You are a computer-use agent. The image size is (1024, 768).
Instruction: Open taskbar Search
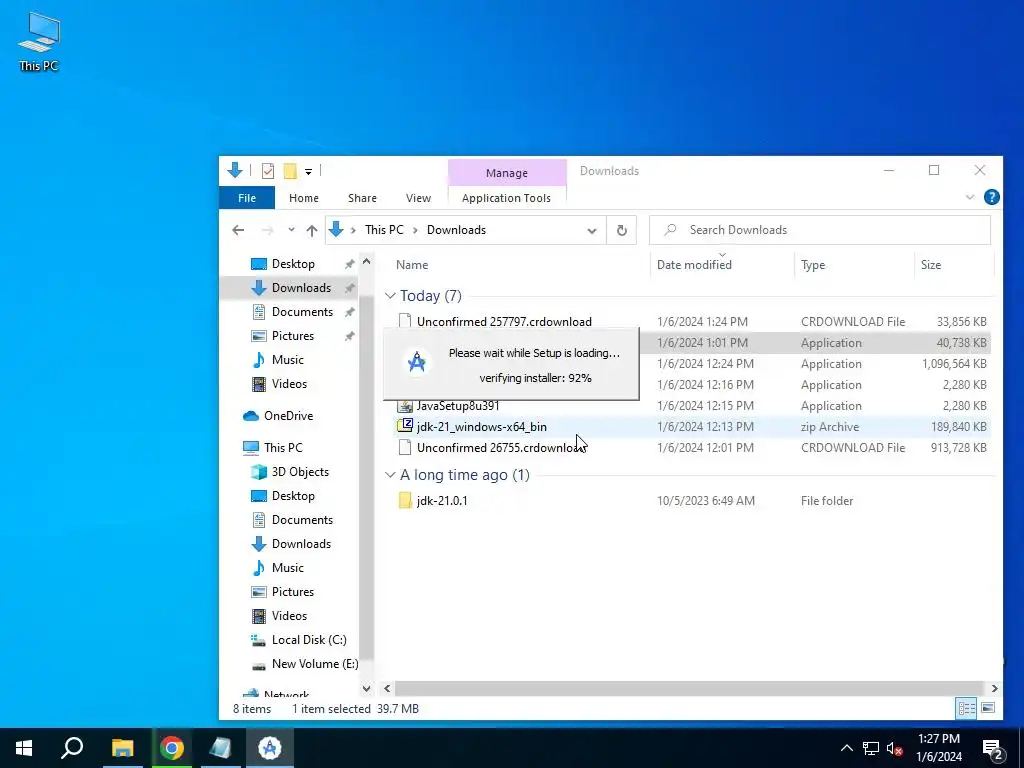[72, 748]
